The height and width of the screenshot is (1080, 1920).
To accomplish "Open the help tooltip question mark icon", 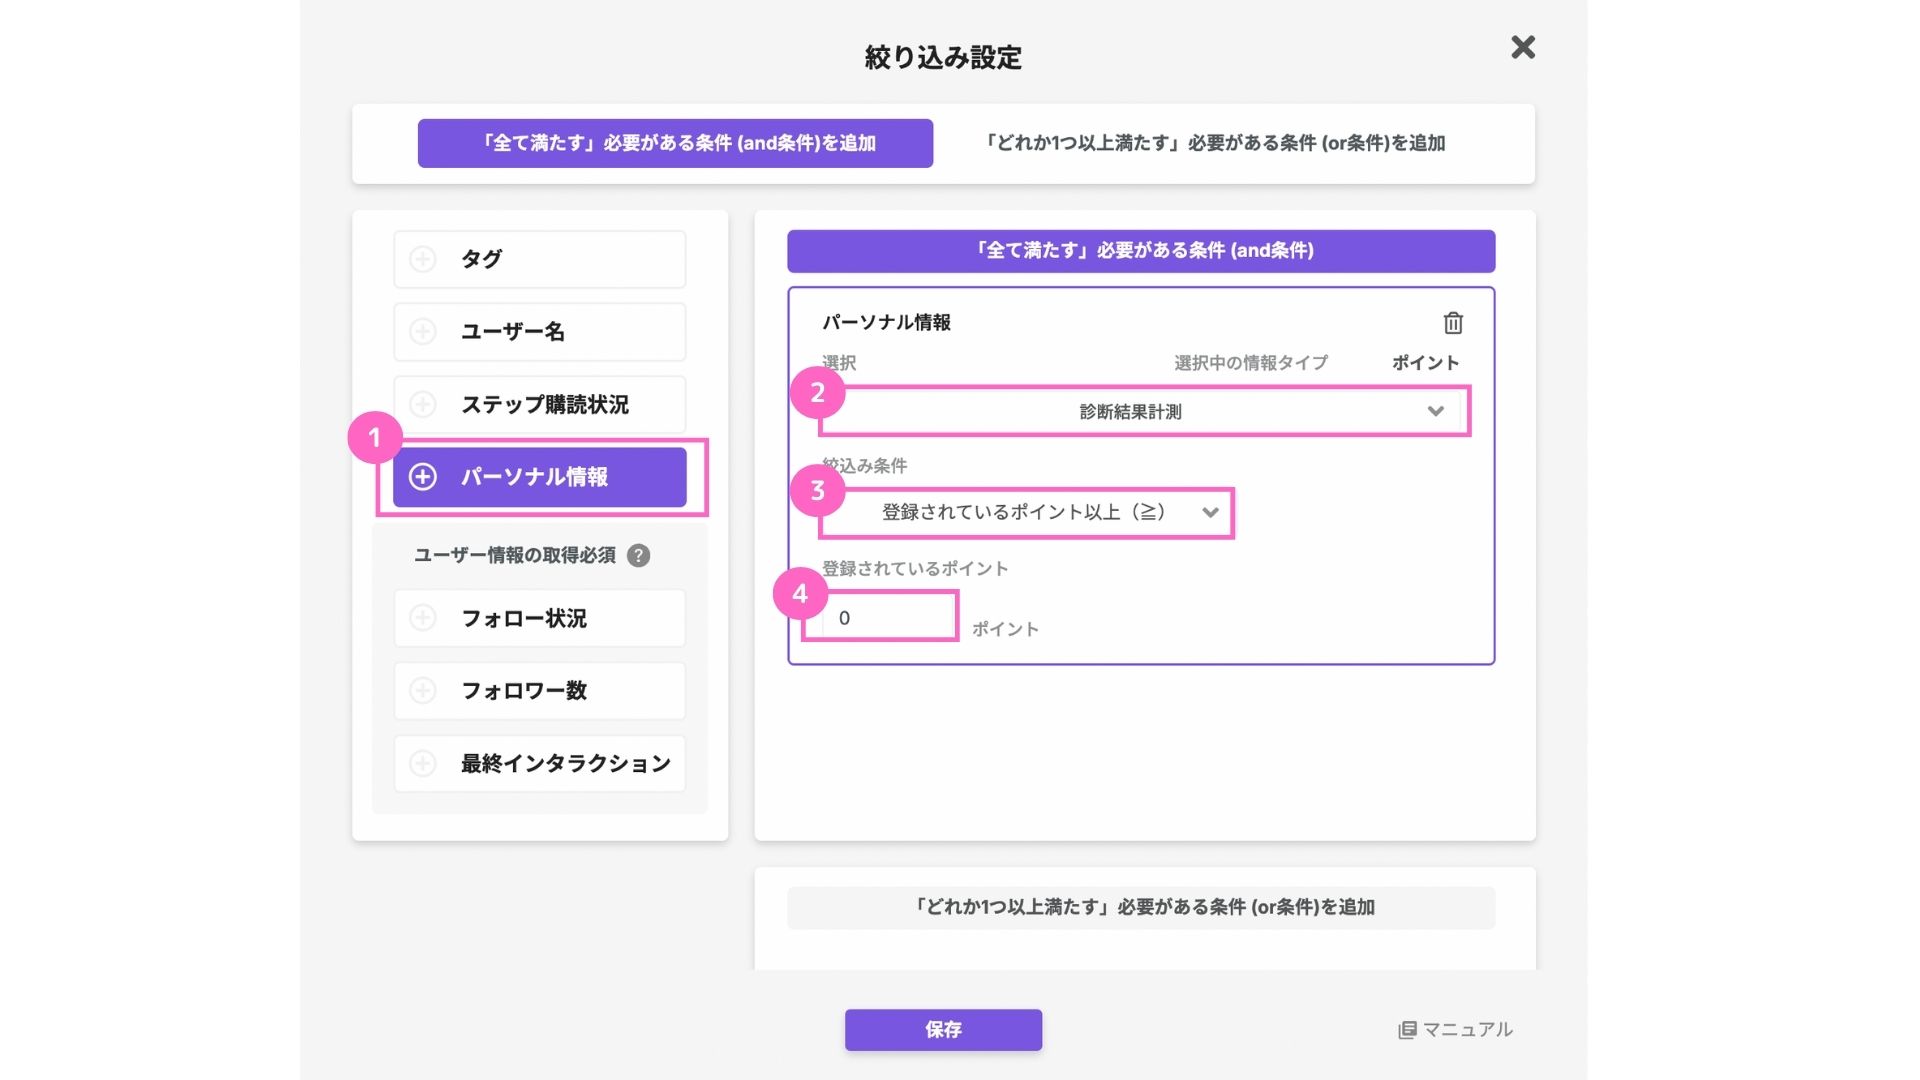I will click(638, 556).
